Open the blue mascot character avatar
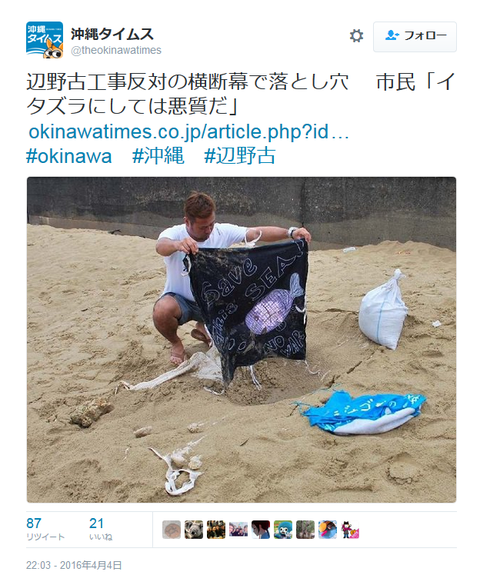 283,530
